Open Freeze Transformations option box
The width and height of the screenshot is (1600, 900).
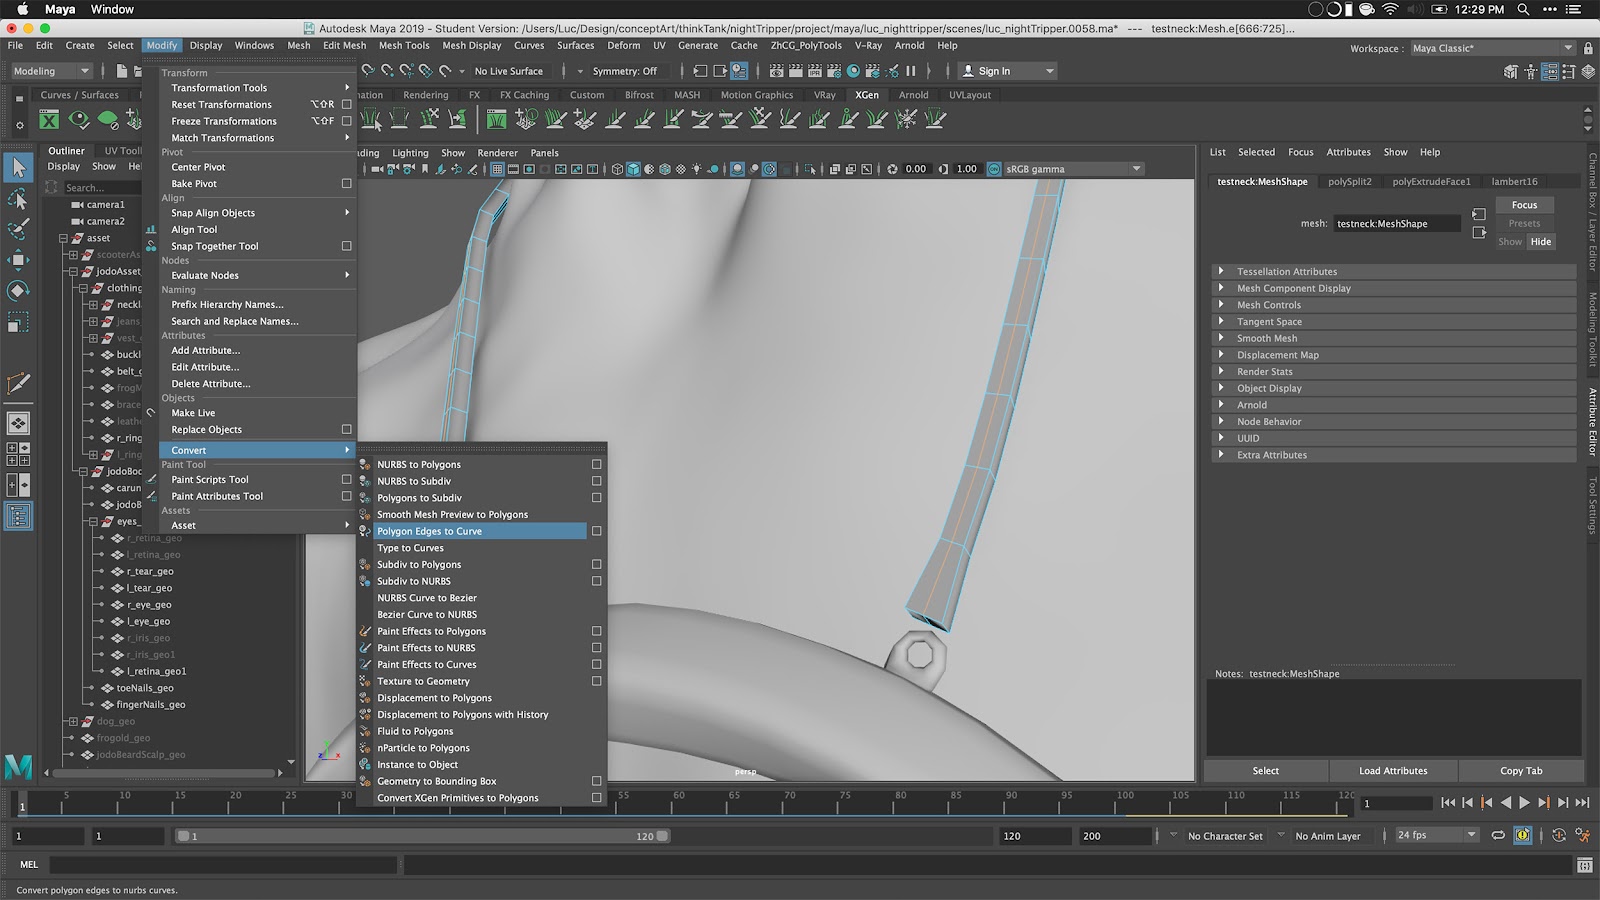coord(347,121)
